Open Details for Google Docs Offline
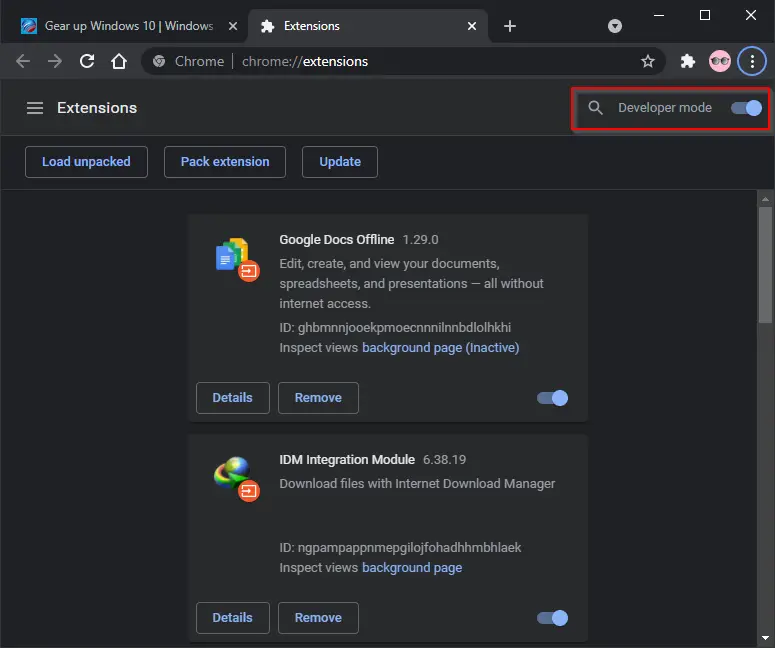775x648 pixels. (x=233, y=398)
